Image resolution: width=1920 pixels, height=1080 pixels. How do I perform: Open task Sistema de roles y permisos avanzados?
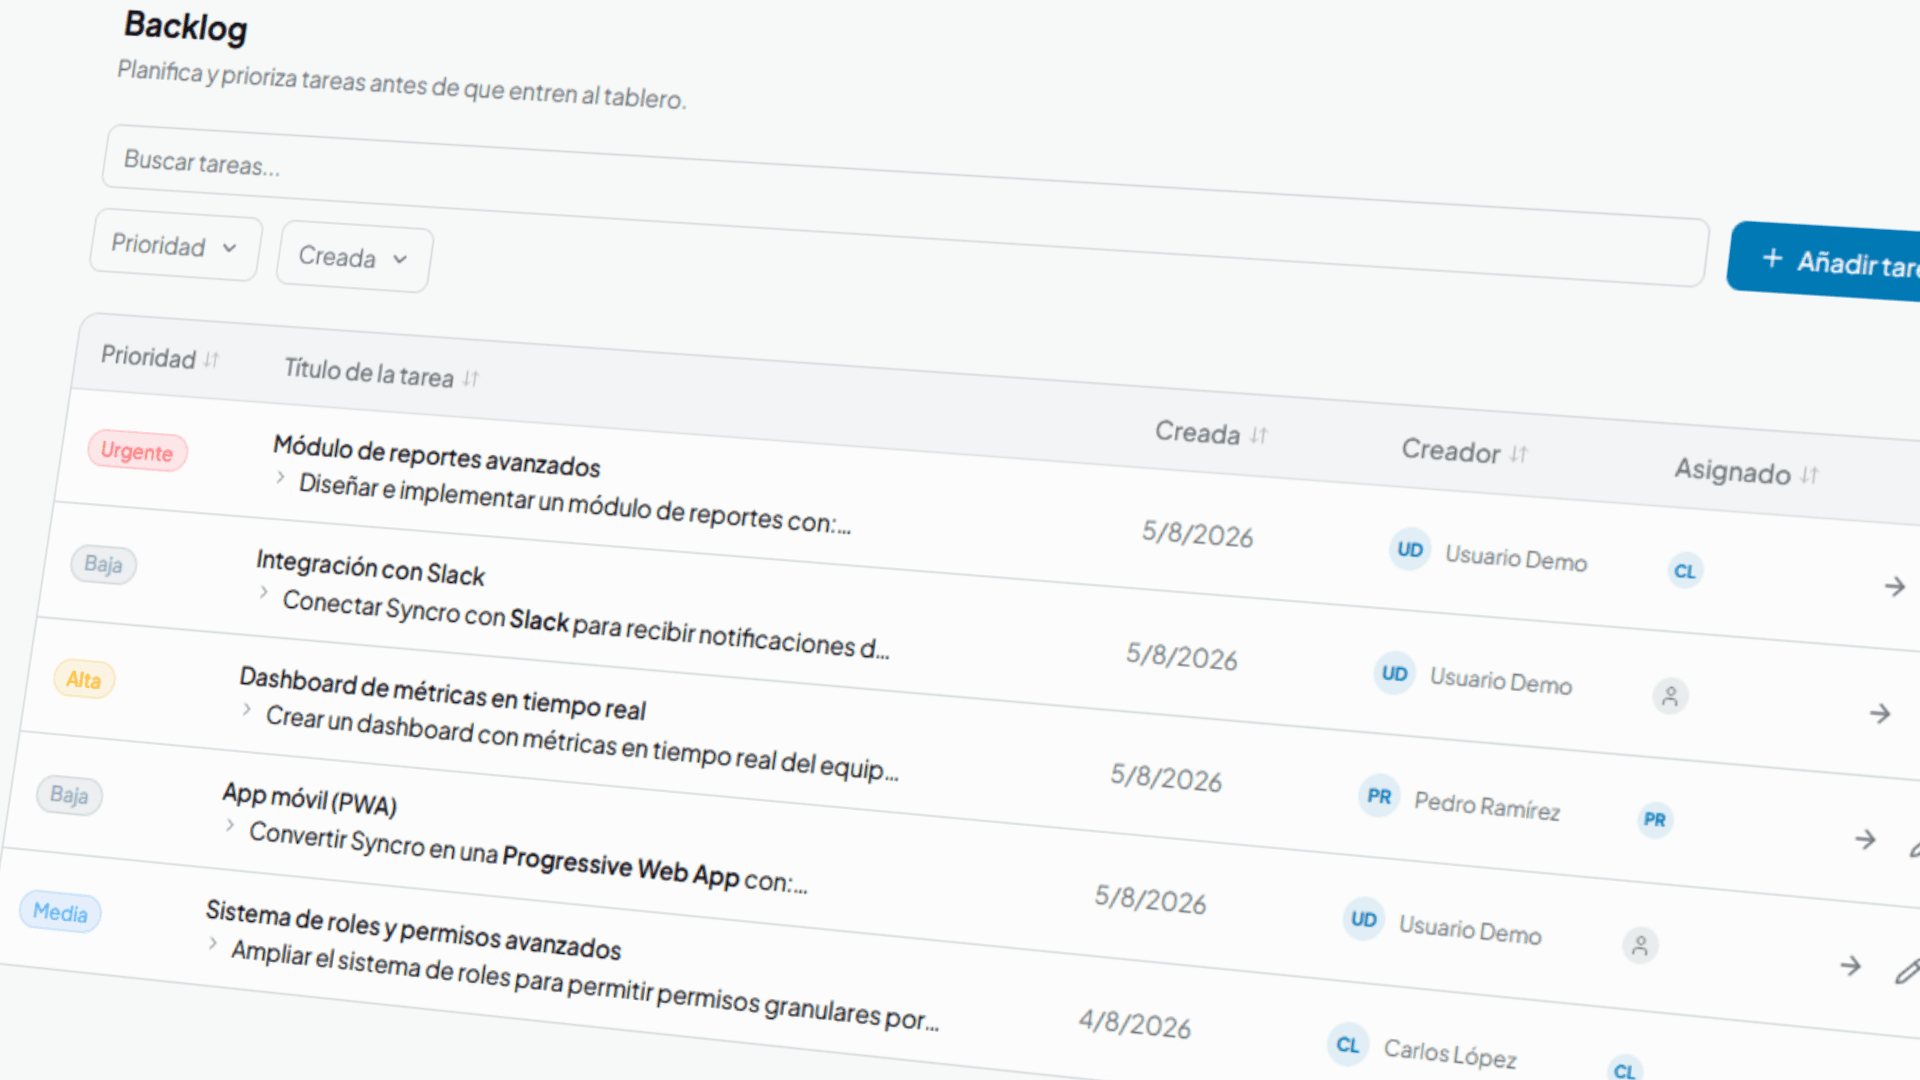pos(413,929)
